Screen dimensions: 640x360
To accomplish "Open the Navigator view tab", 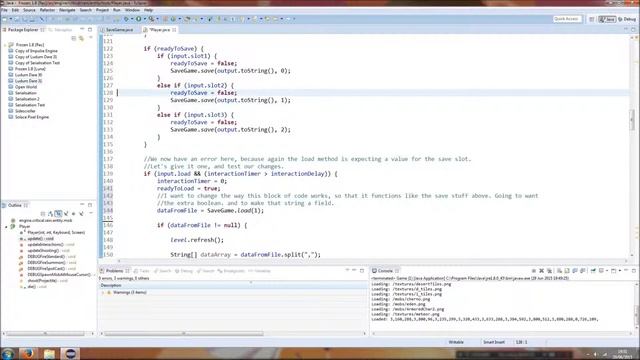I will [x=60, y=30].
